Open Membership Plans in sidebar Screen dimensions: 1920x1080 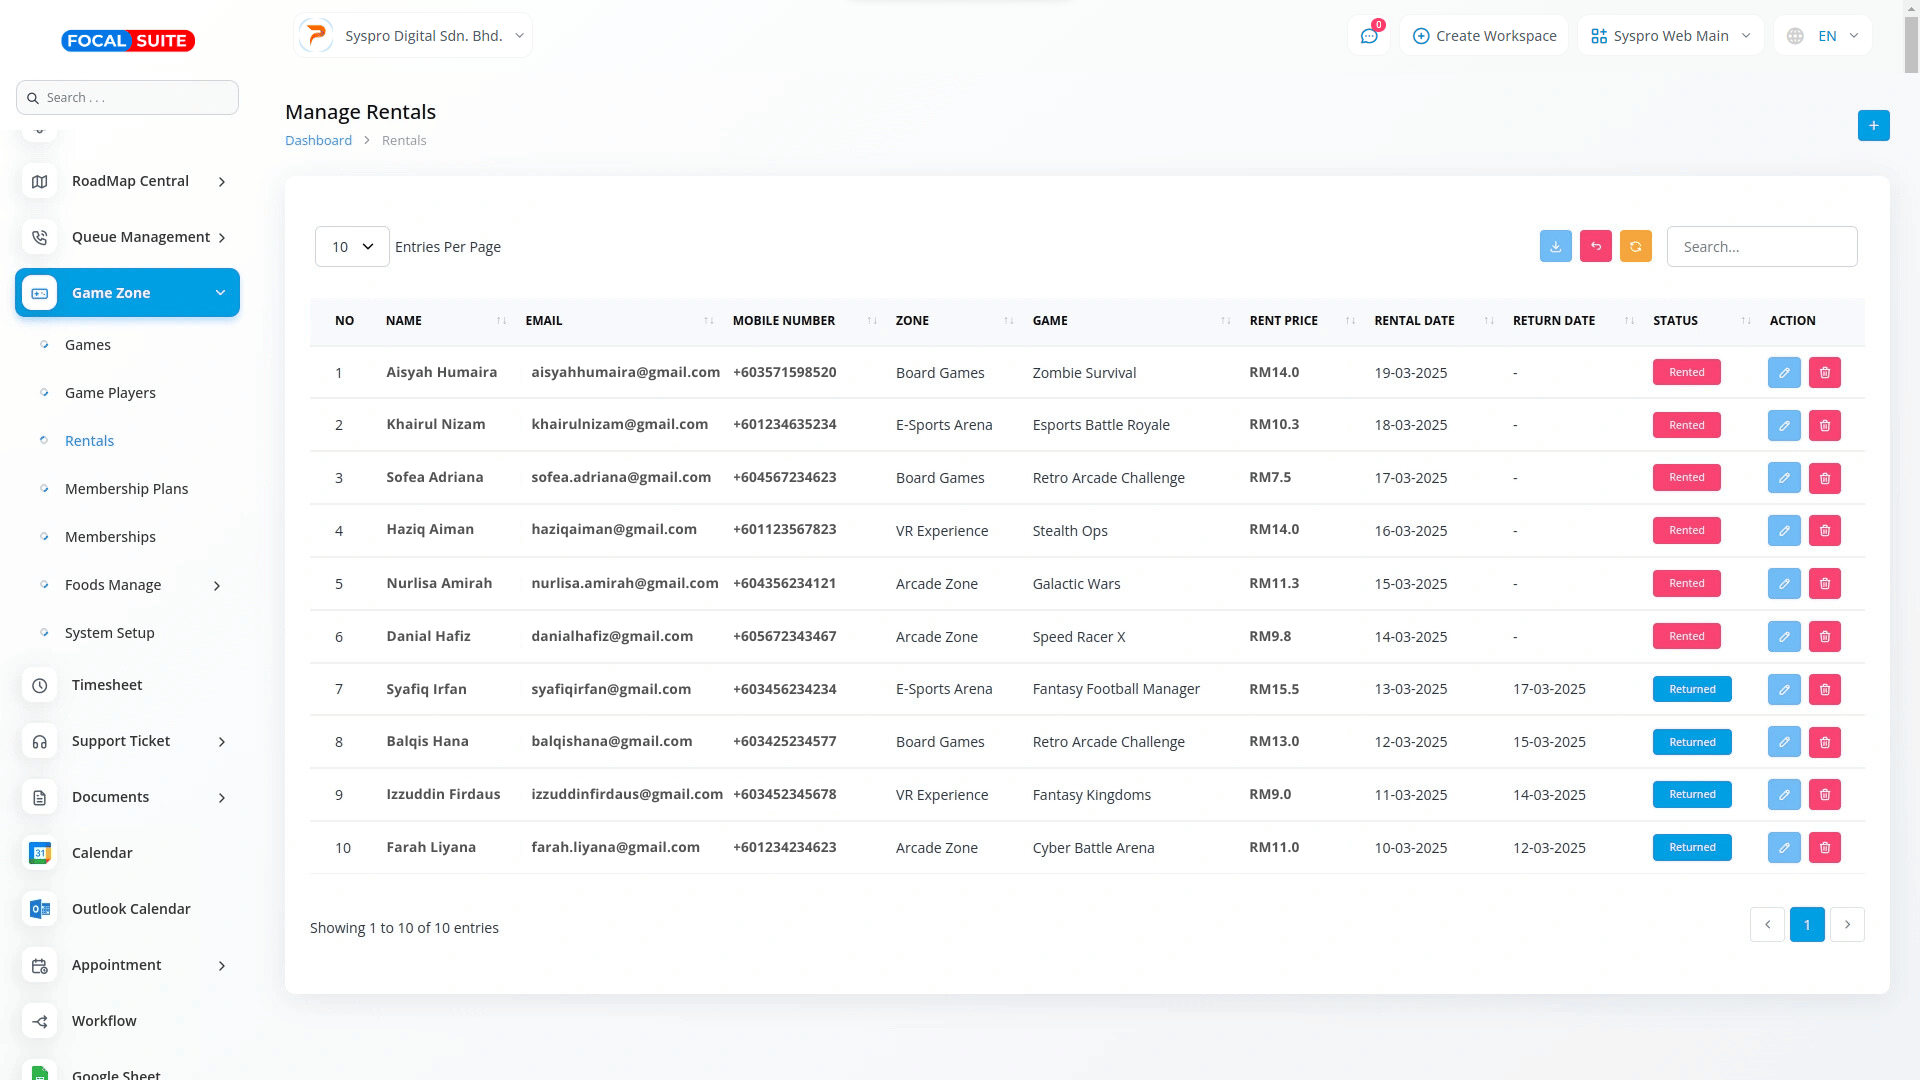pyautogui.click(x=126, y=489)
